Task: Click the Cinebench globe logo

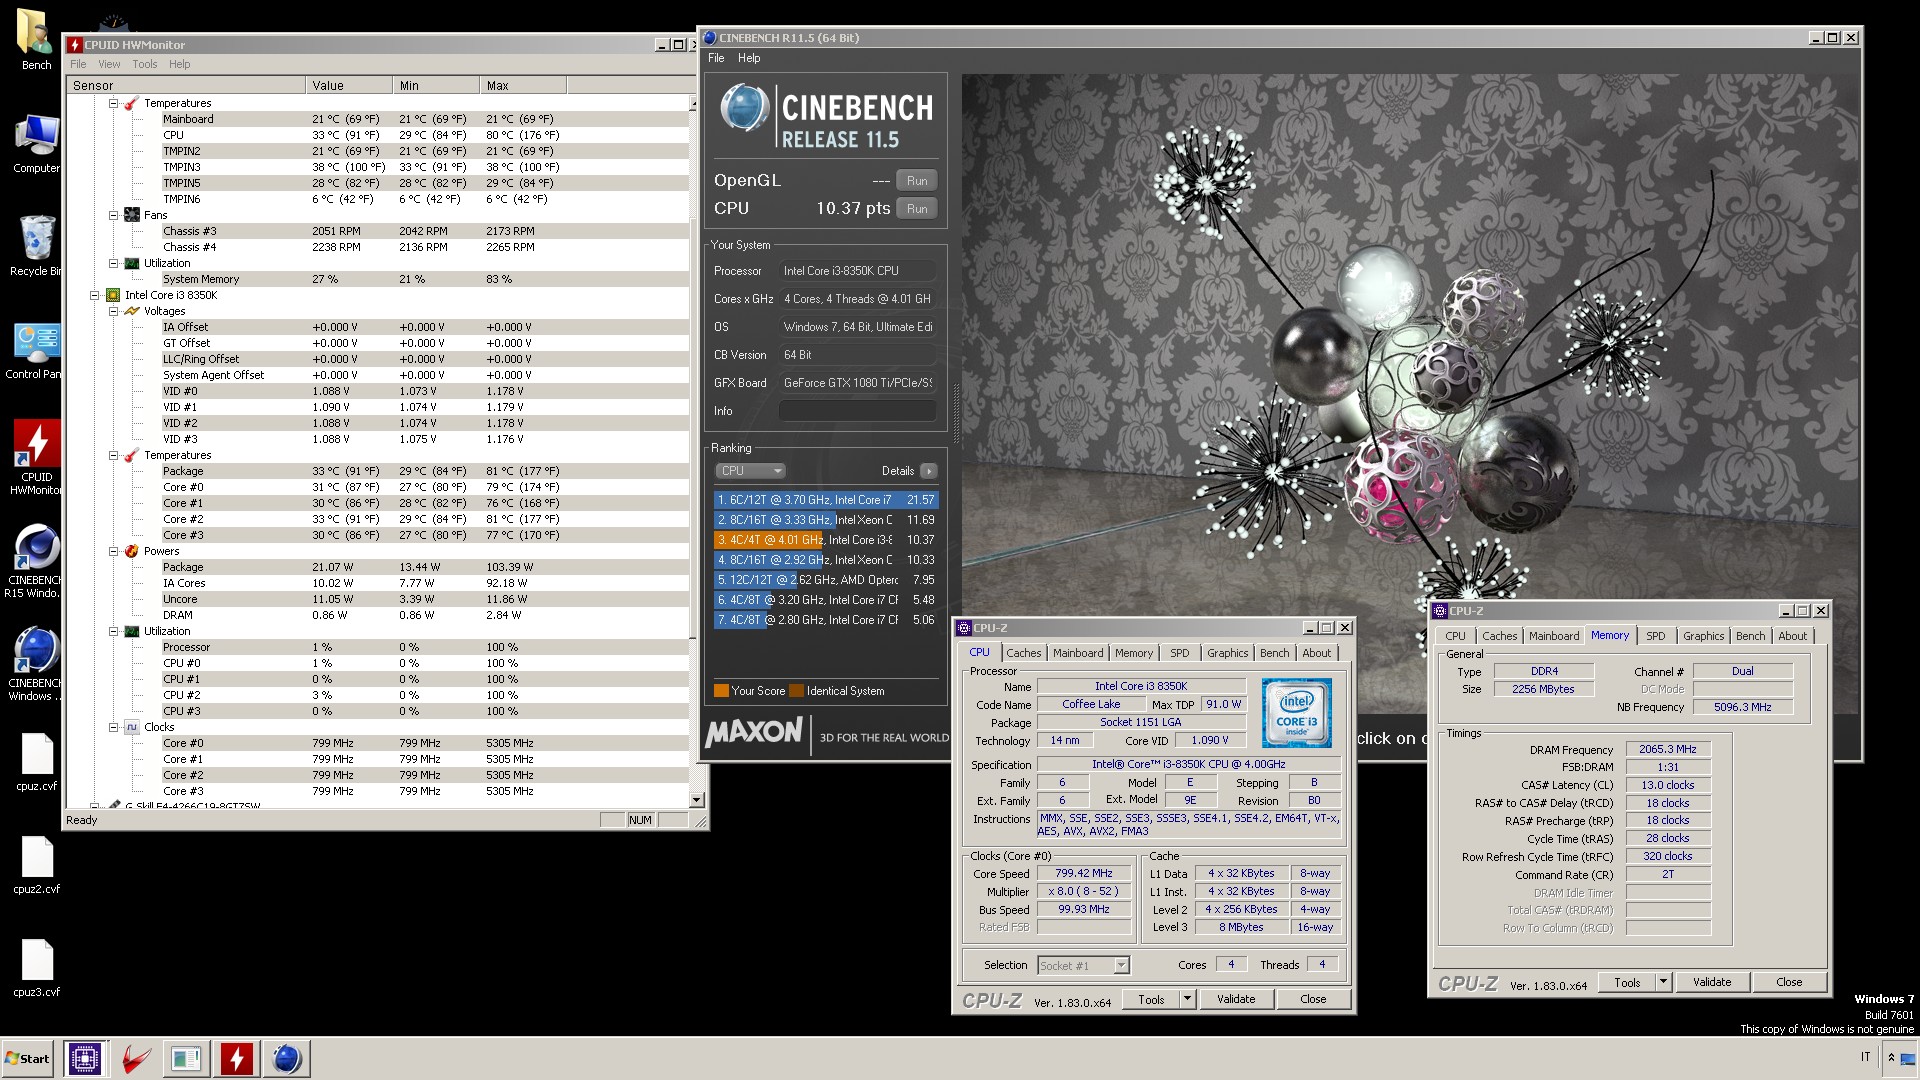Action: pyautogui.click(x=744, y=108)
